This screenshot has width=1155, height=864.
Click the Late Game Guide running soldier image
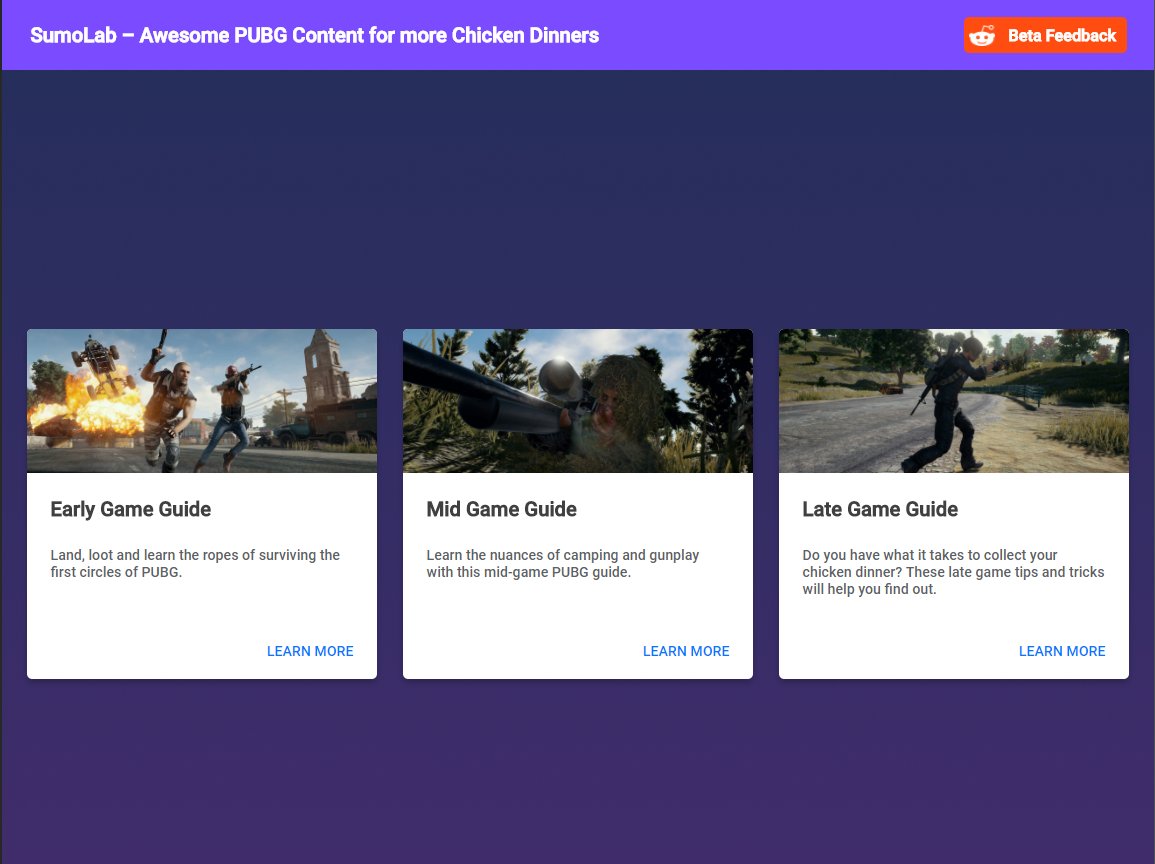coord(954,401)
